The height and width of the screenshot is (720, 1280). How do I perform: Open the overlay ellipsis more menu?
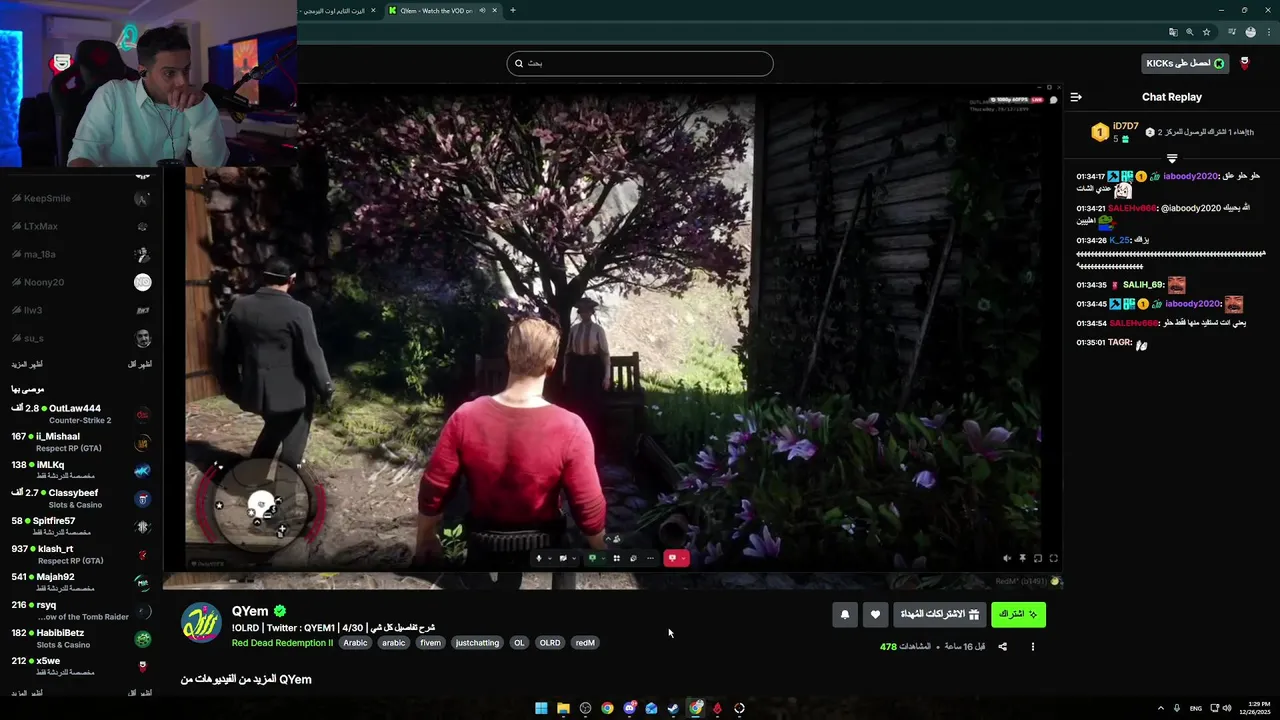pos(650,558)
